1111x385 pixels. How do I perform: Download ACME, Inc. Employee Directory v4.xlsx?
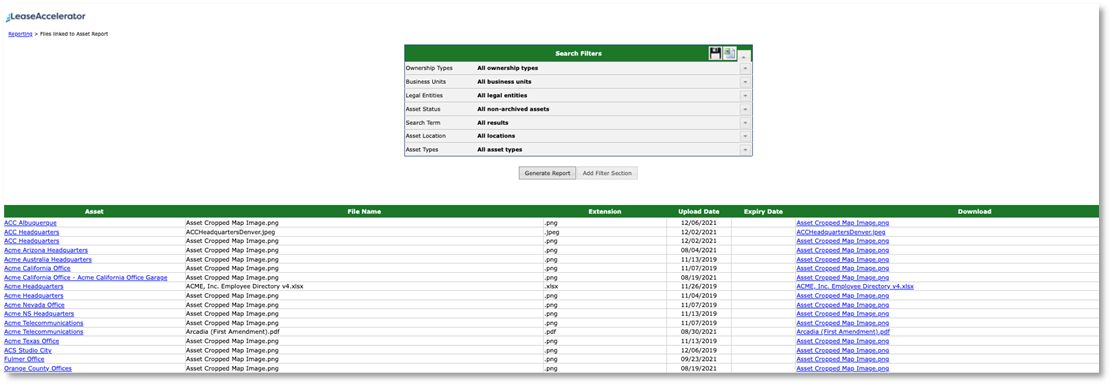click(855, 286)
